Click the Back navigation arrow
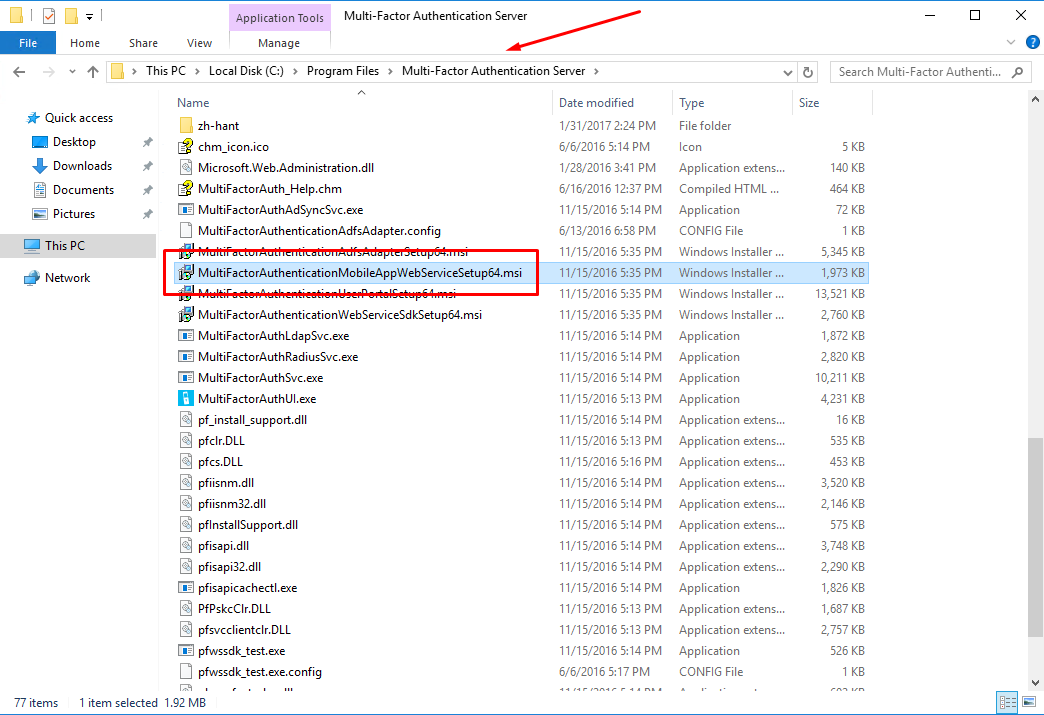Screen dimensions: 1044x715 click(x=19, y=72)
